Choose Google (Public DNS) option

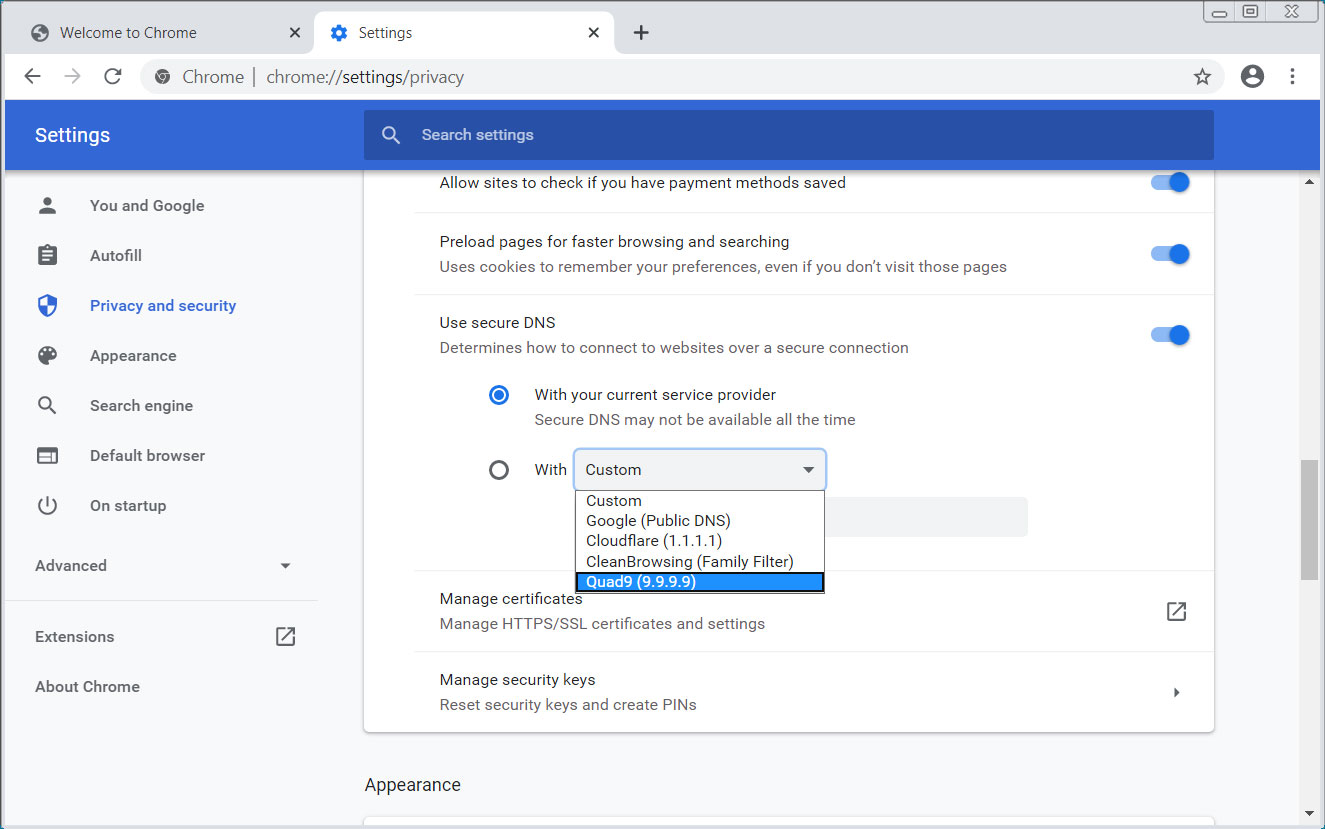[x=700, y=521]
